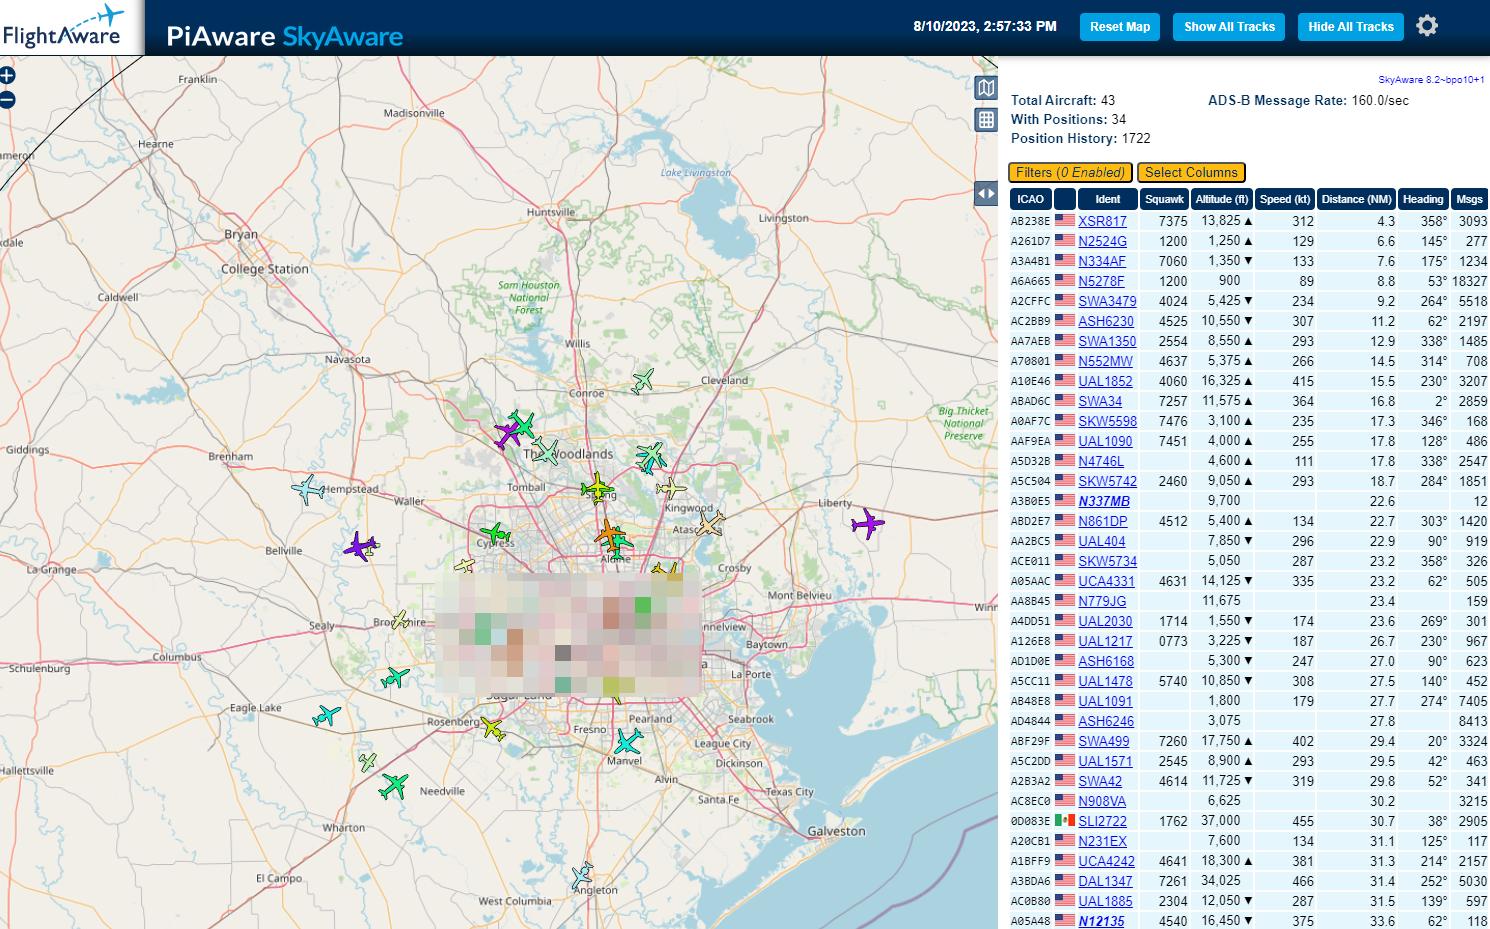Viewport: 1490px width, 929px height.
Task: Sort table by Distance (NM) column
Action: pos(1356,199)
